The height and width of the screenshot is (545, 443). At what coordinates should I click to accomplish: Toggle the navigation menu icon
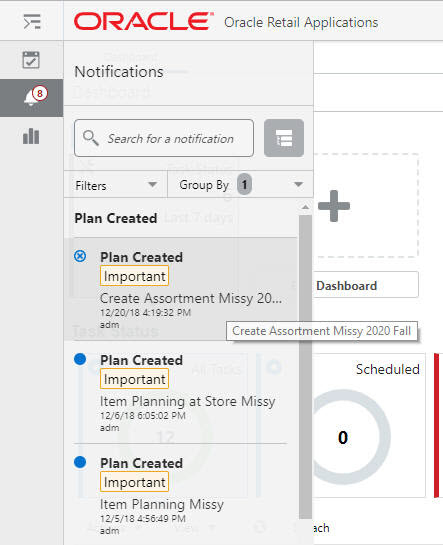[x=32, y=22]
